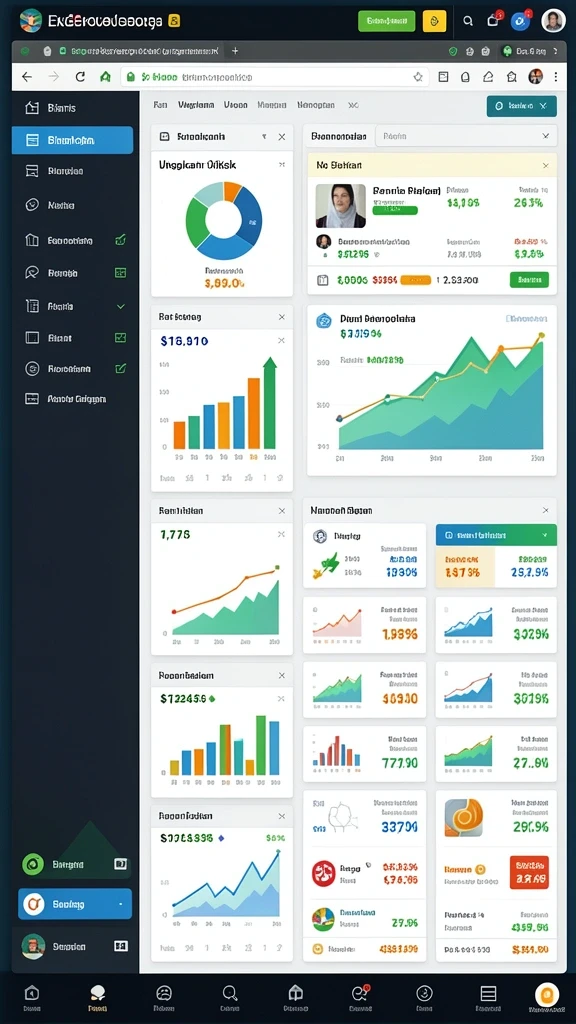Toggle green checkbox next to ninth sidebar item
The width and height of the screenshot is (576, 1024).
coord(120,368)
